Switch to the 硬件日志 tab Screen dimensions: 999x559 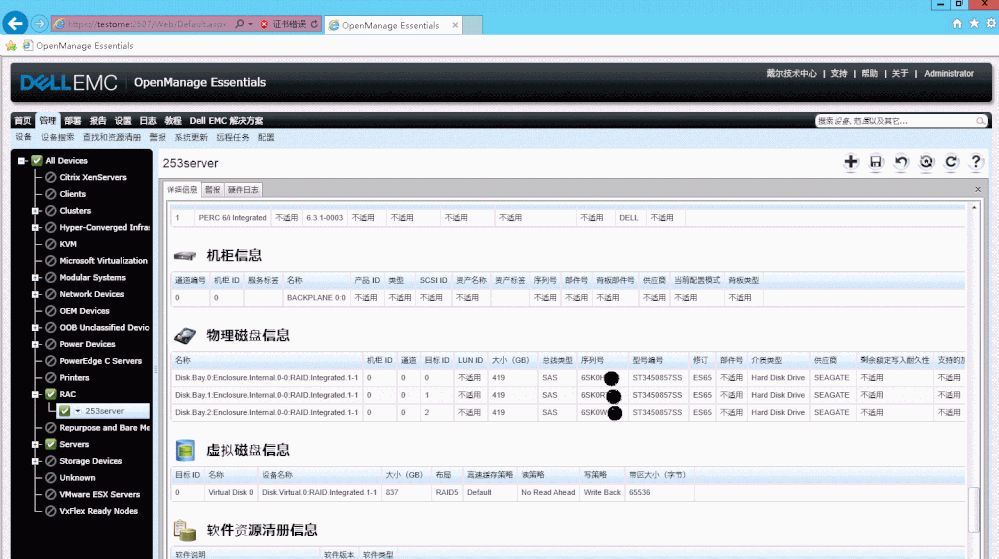point(243,189)
